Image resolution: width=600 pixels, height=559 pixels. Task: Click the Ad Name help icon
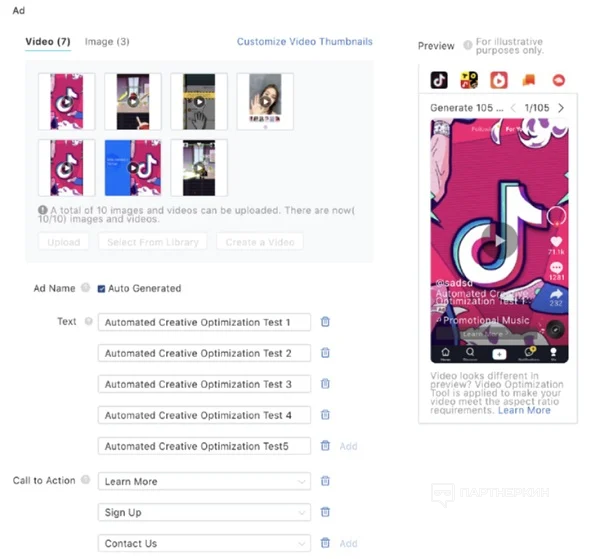pos(86,287)
